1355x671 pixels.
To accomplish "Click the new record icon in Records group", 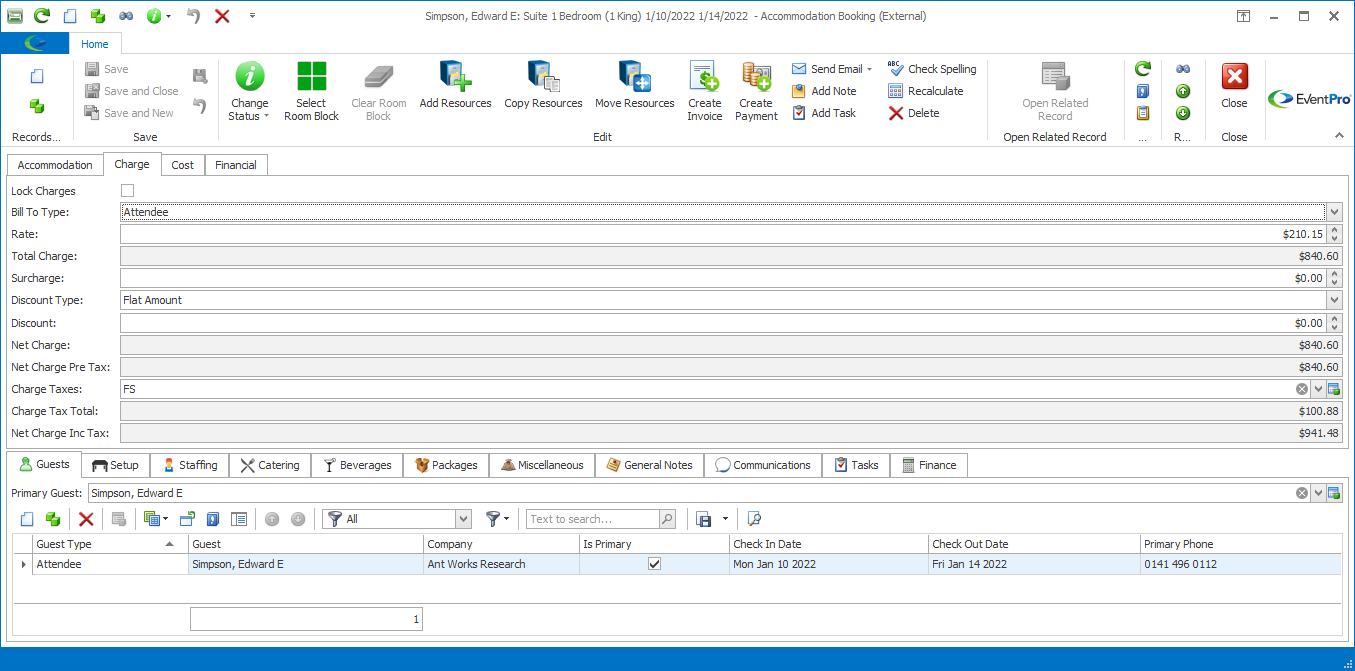I will tap(37, 76).
